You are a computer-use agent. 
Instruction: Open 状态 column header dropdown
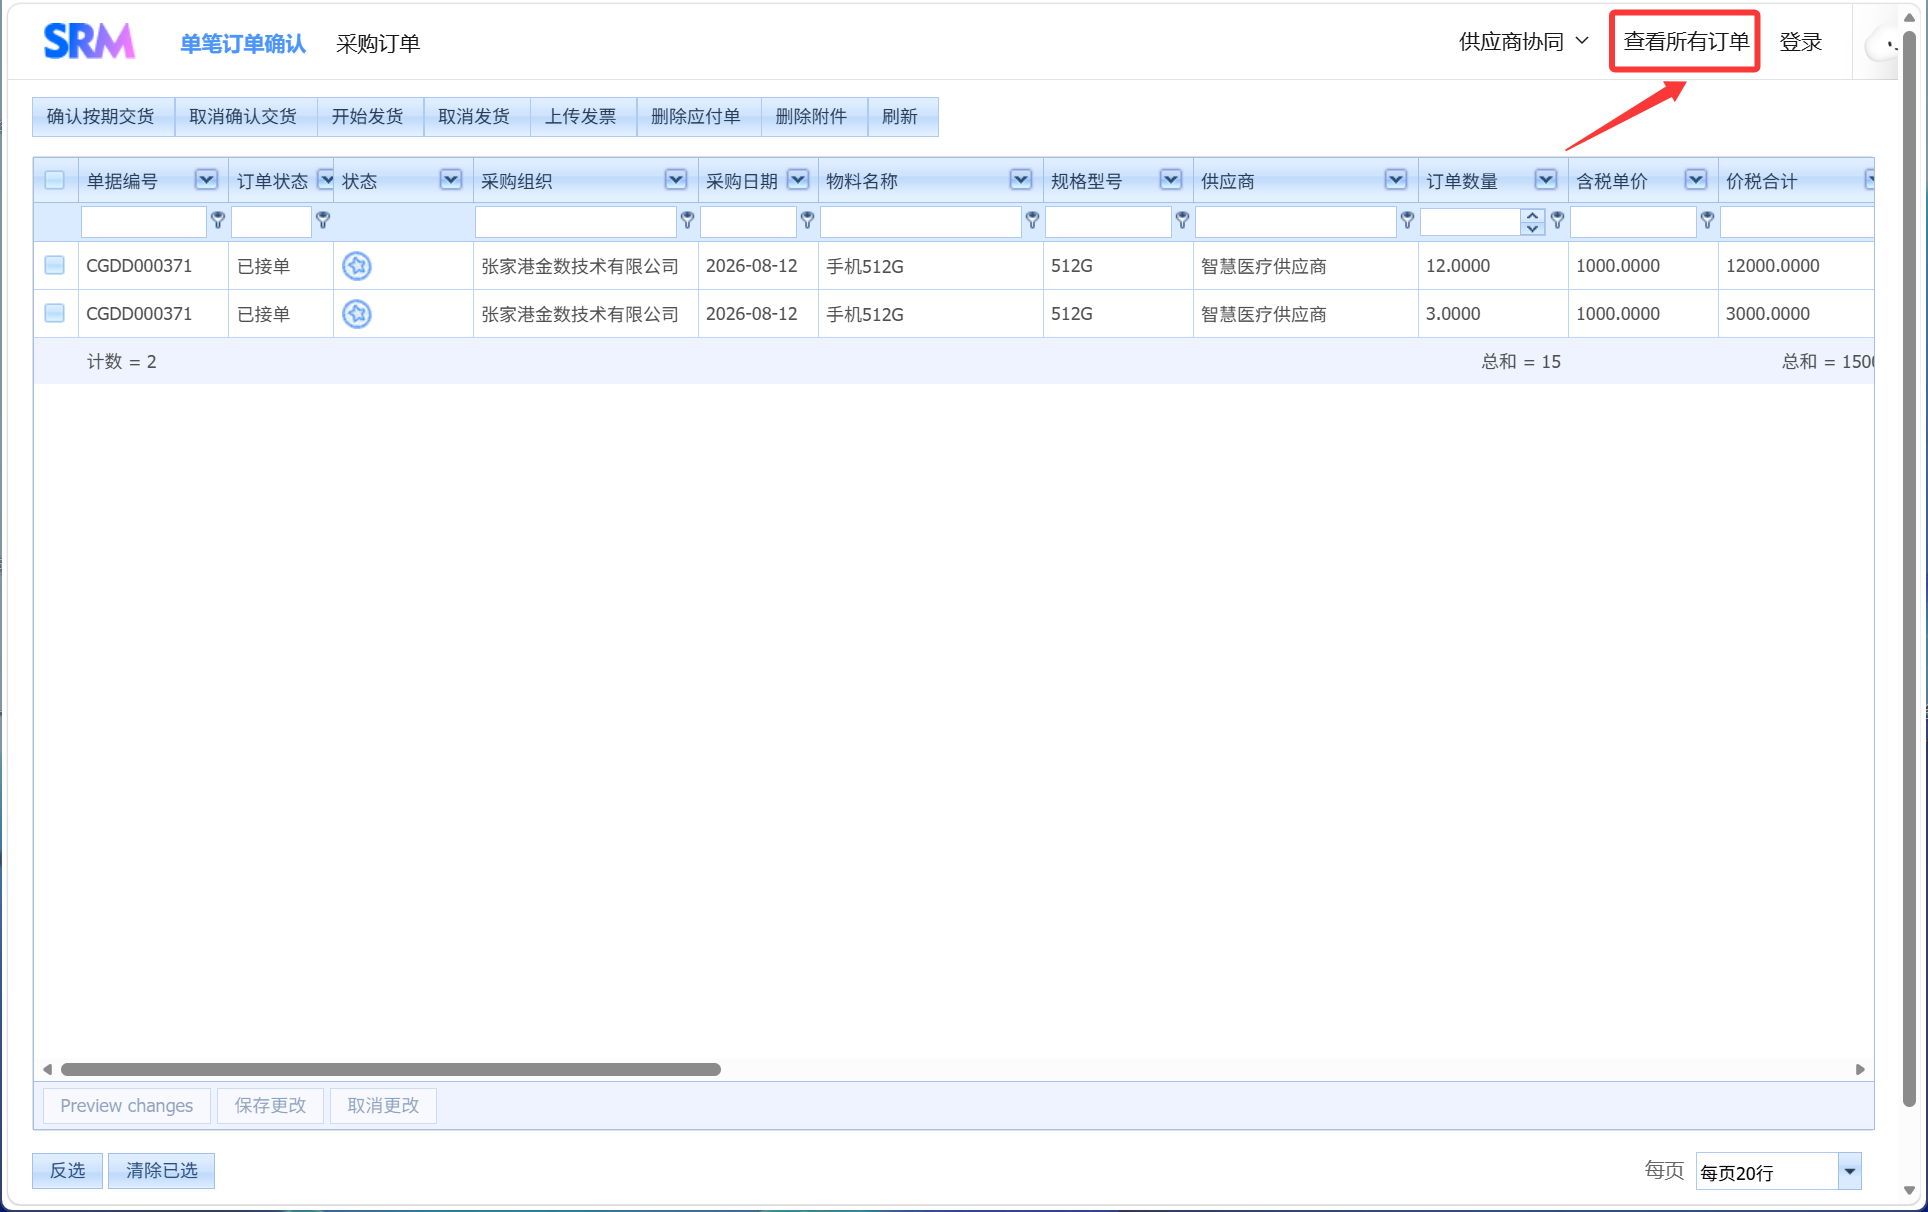pos(451,180)
